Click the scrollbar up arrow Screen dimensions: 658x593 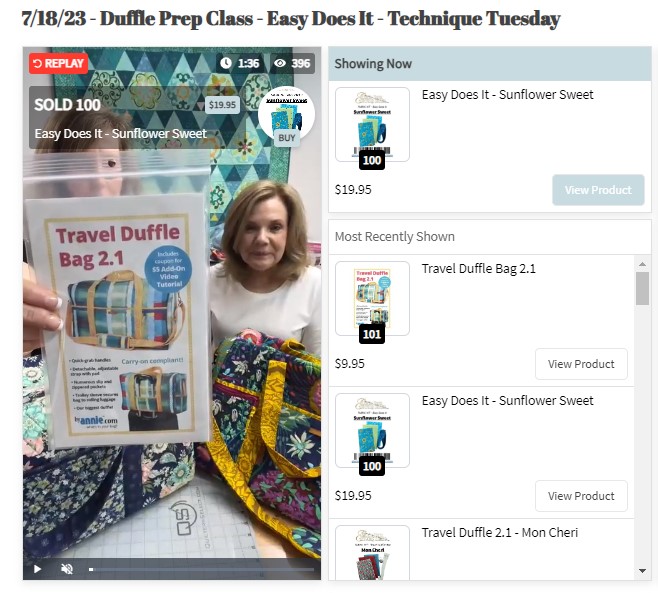click(x=642, y=264)
